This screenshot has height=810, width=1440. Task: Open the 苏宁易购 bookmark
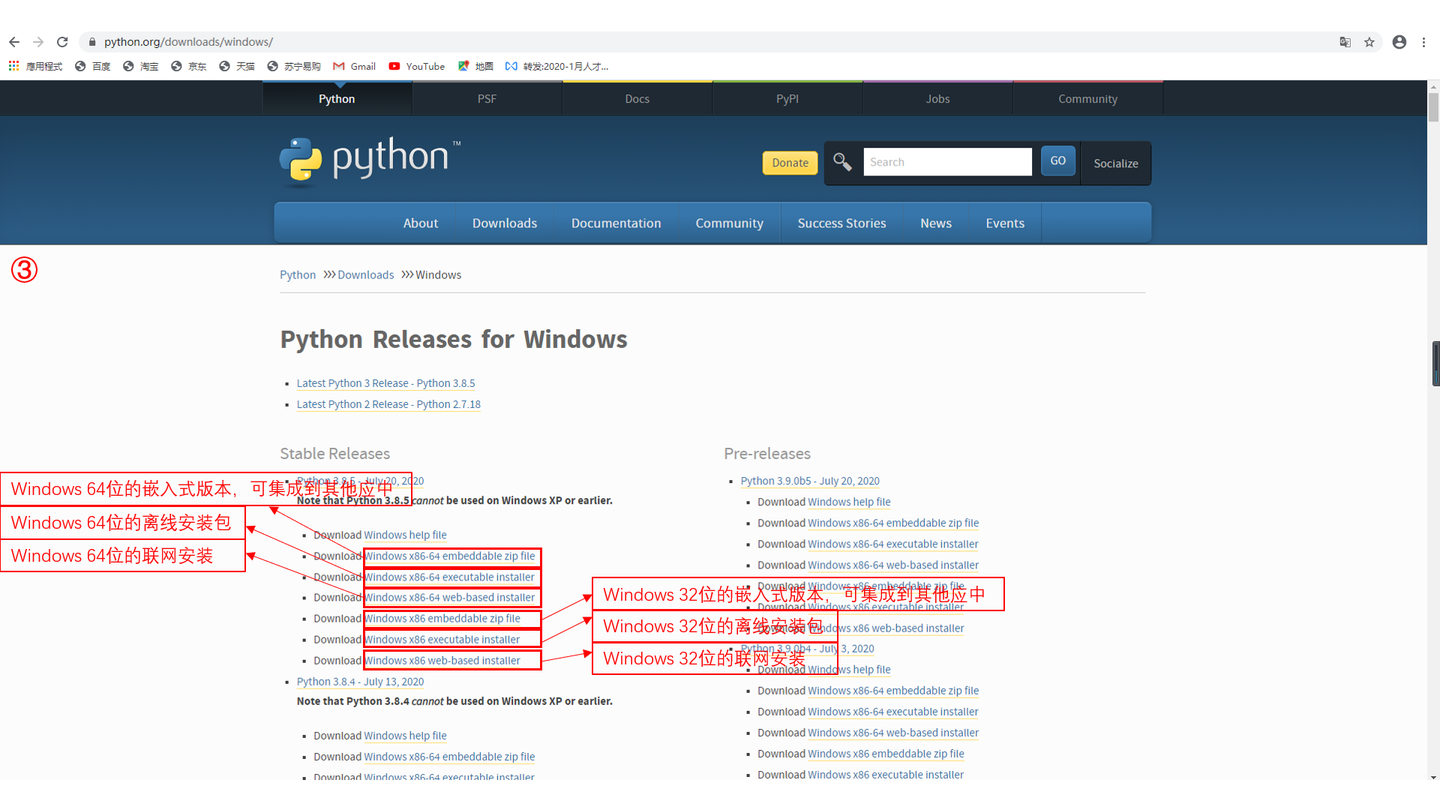tap(294, 66)
